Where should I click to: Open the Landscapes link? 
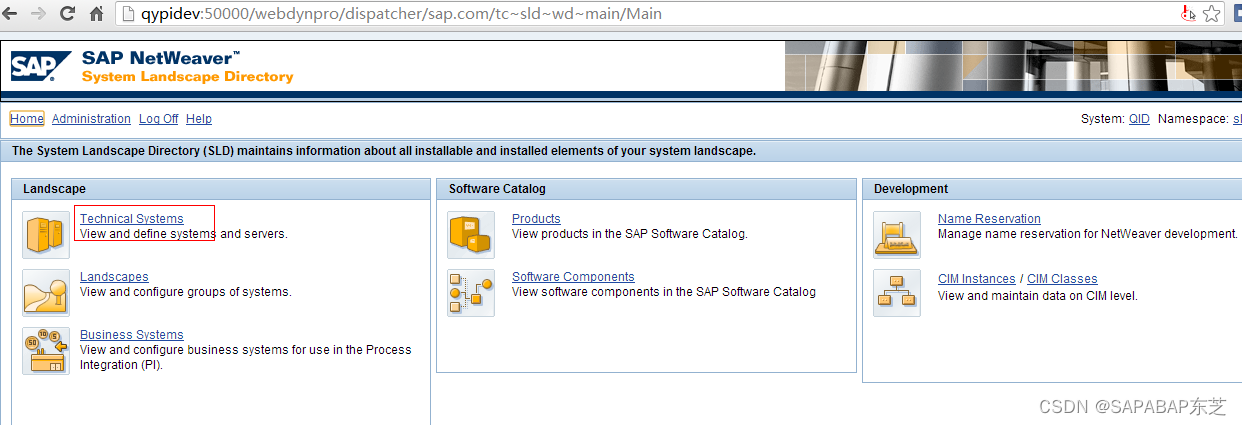point(114,277)
